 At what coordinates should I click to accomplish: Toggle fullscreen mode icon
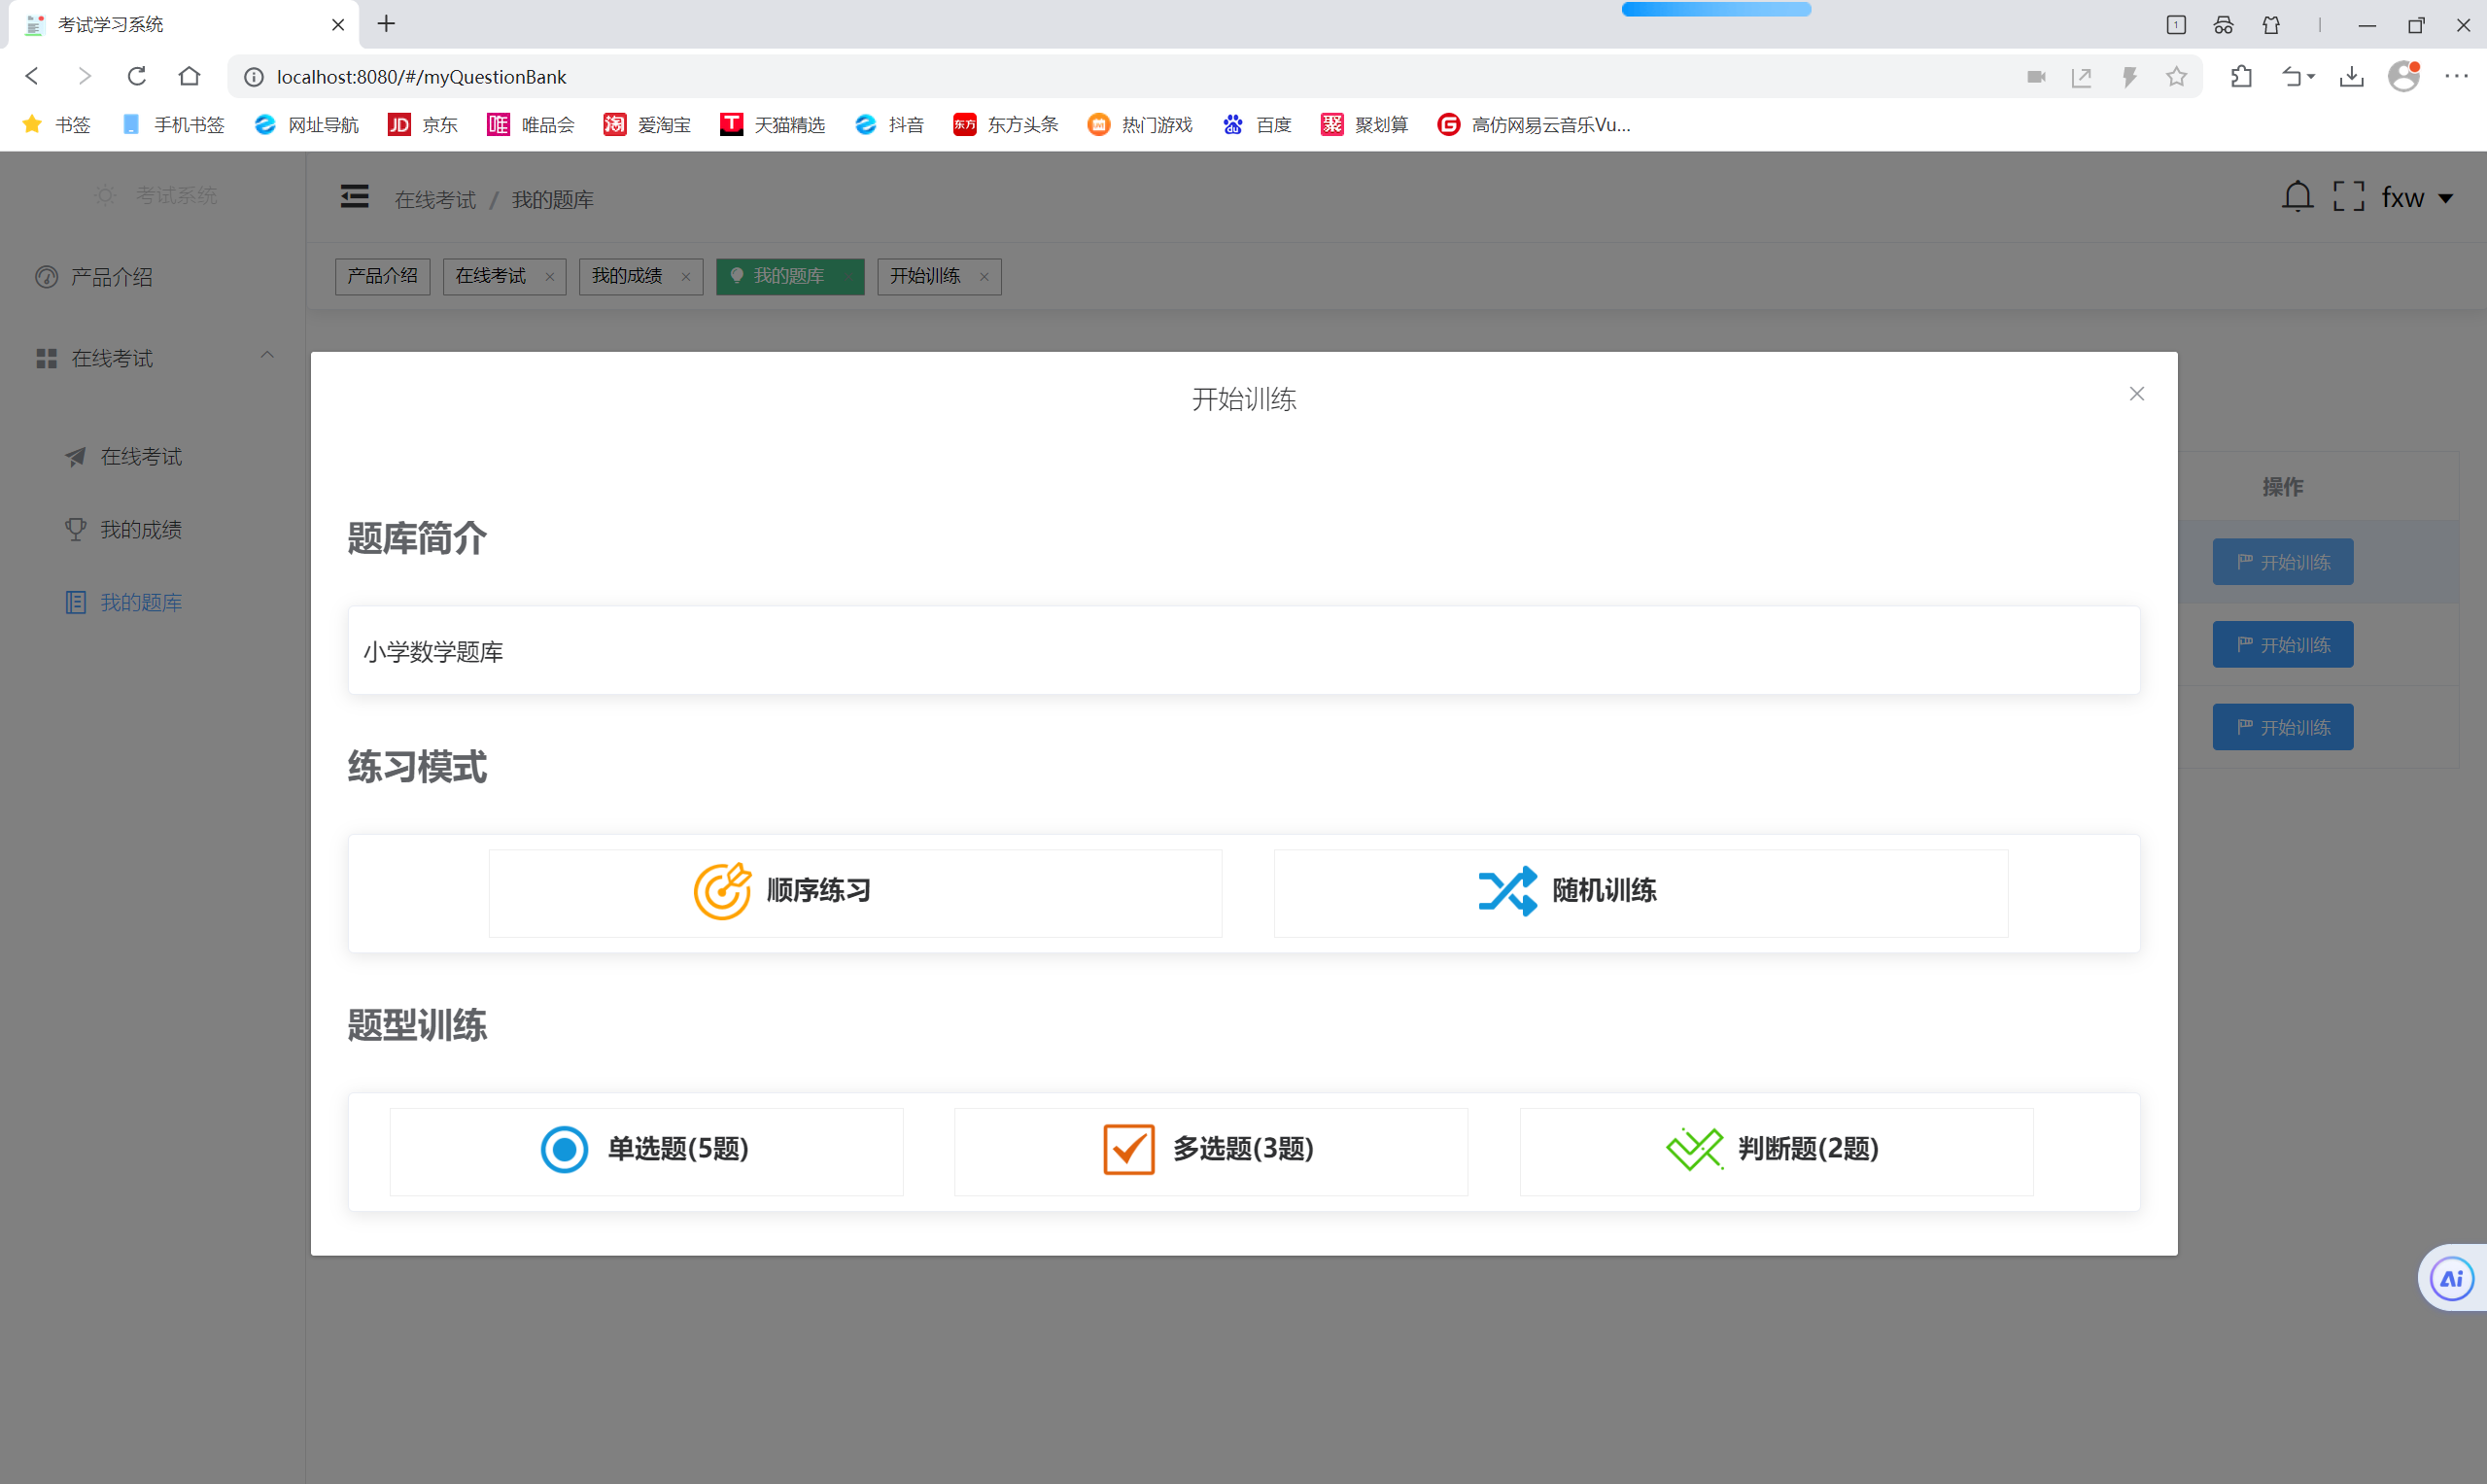[x=2348, y=197]
